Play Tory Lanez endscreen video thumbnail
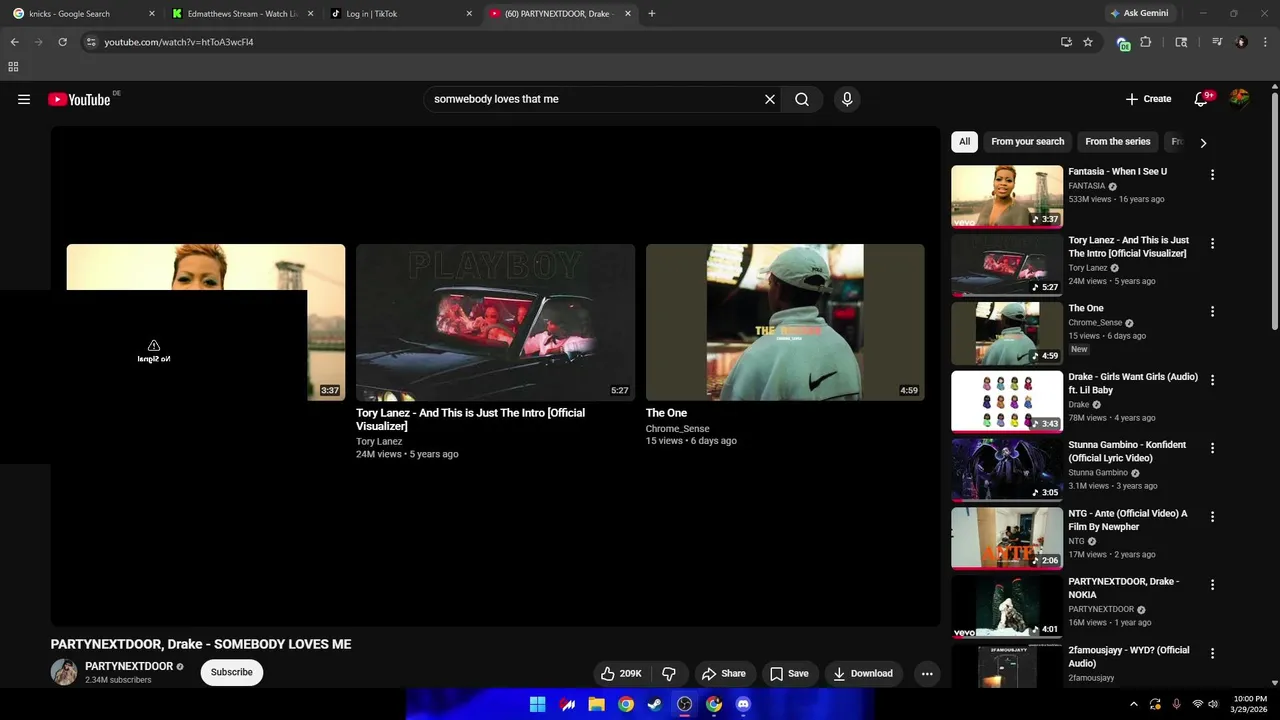 click(x=495, y=322)
